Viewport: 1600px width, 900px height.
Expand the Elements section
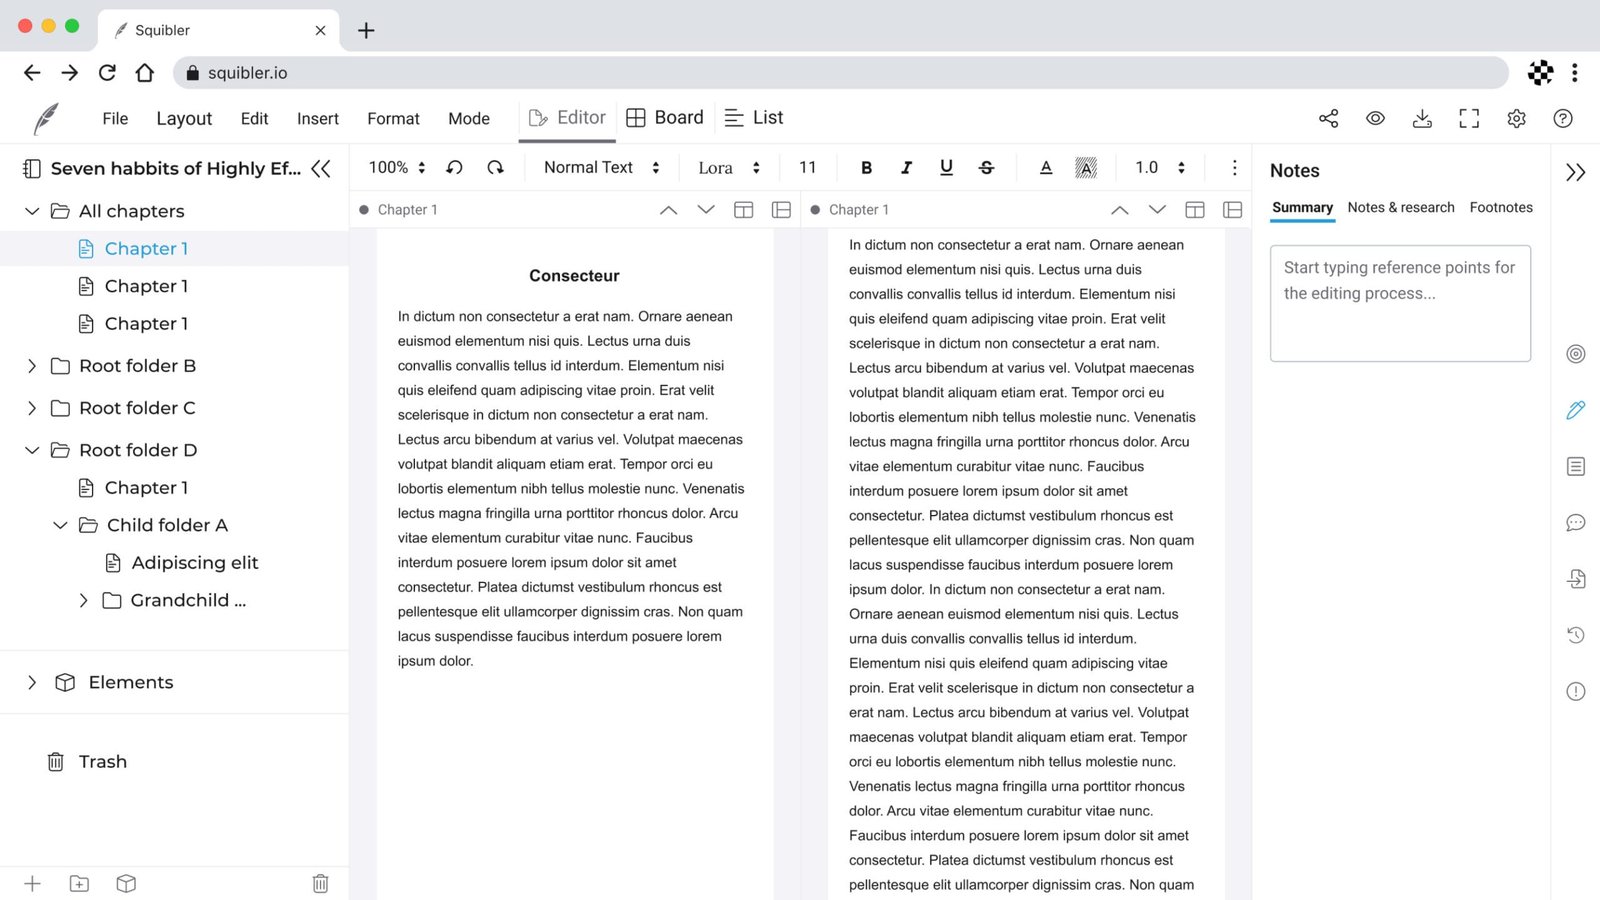pos(32,682)
